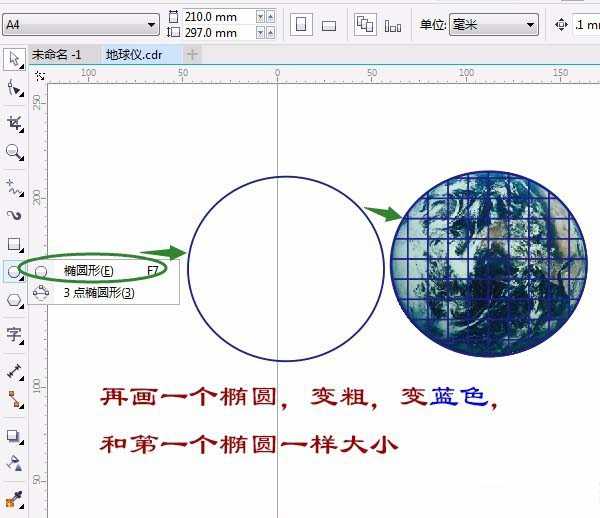Select the Color eyedropper tool
The width and height of the screenshot is (600, 518).
coord(14,500)
